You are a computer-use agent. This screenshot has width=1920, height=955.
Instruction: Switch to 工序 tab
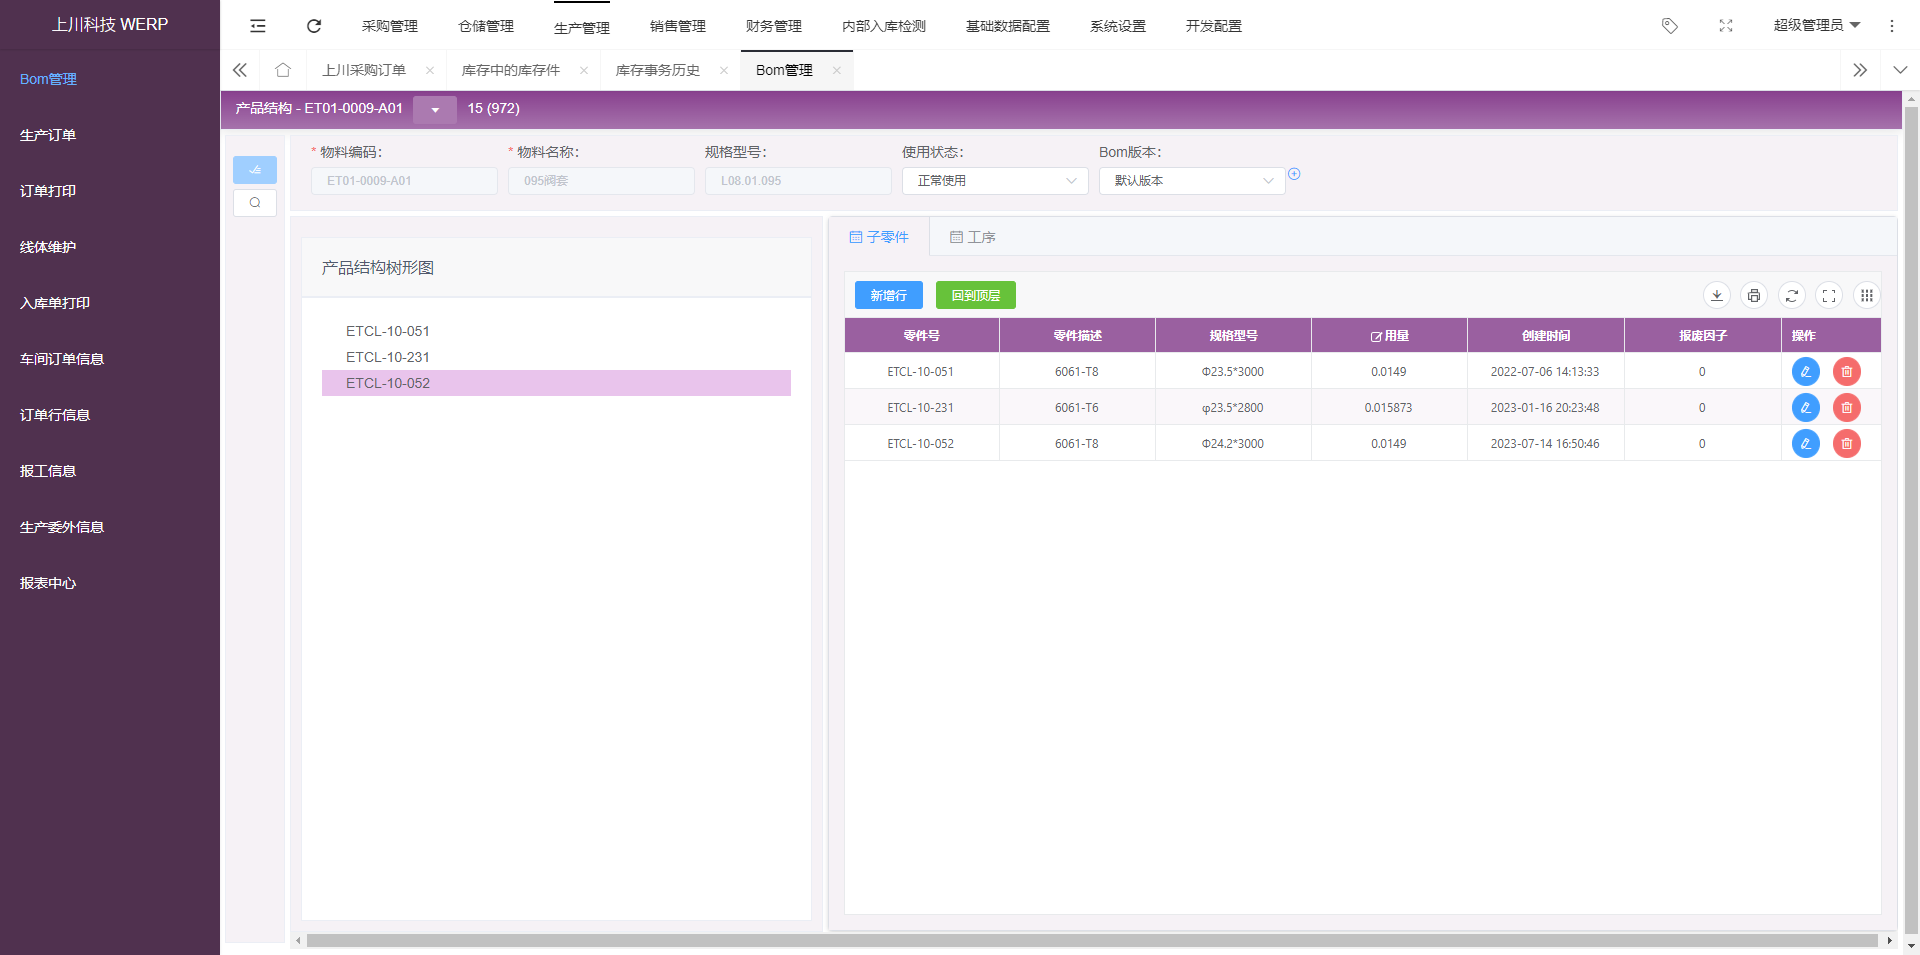point(972,237)
